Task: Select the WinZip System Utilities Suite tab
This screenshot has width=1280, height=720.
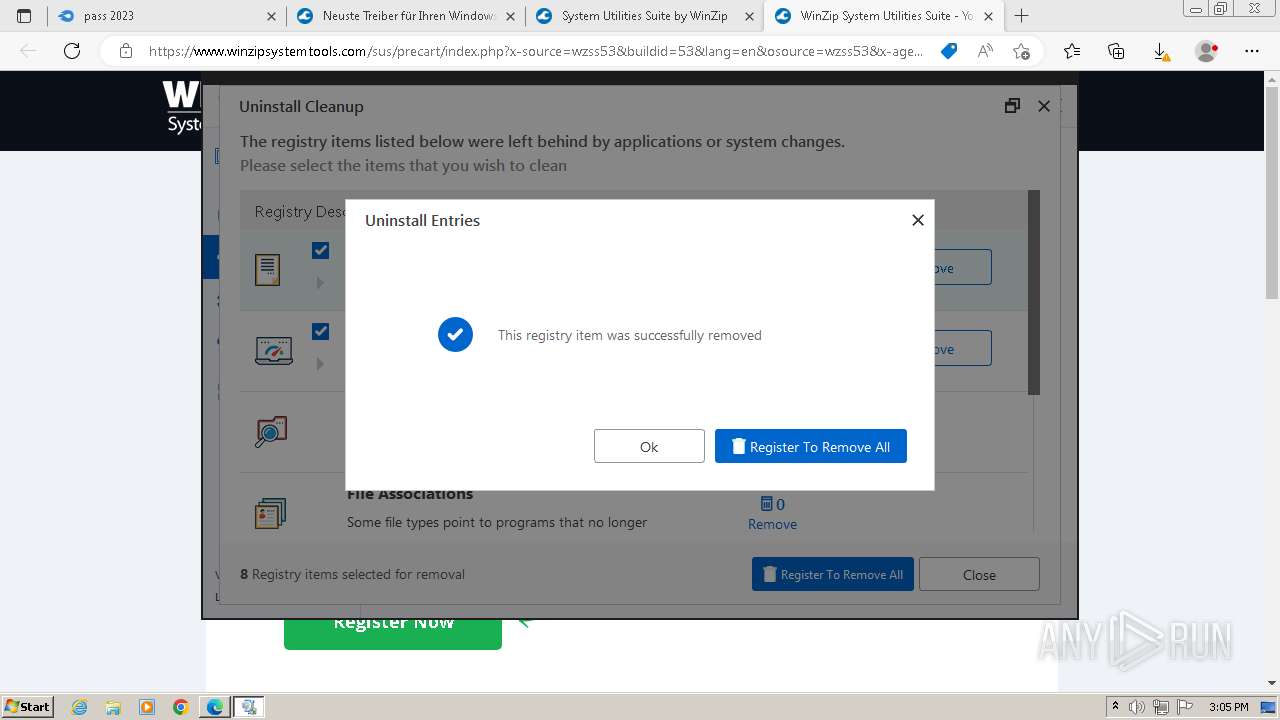Action: click(883, 16)
